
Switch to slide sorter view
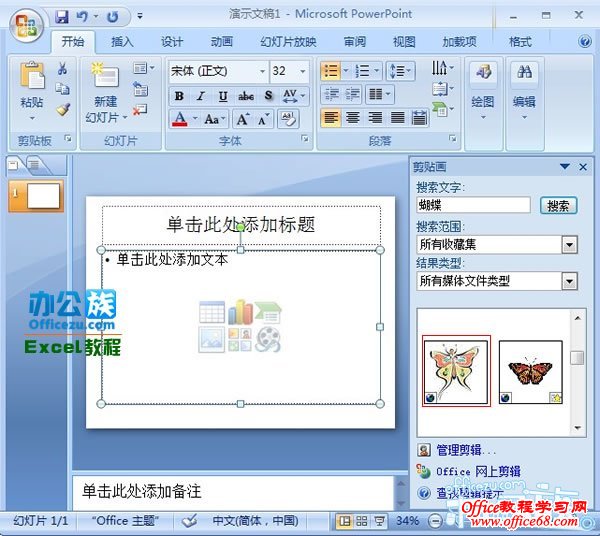click(362, 521)
